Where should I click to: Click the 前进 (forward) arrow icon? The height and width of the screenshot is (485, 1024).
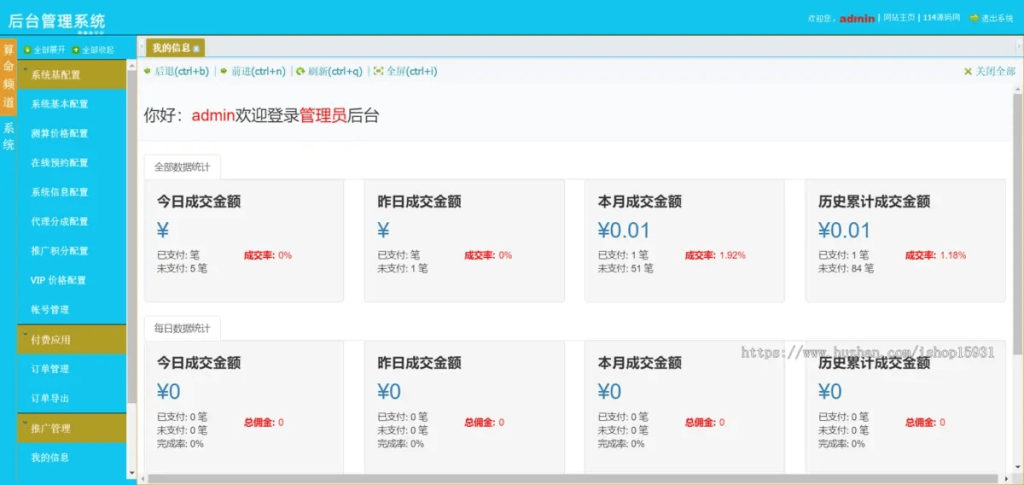click(223, 71)
